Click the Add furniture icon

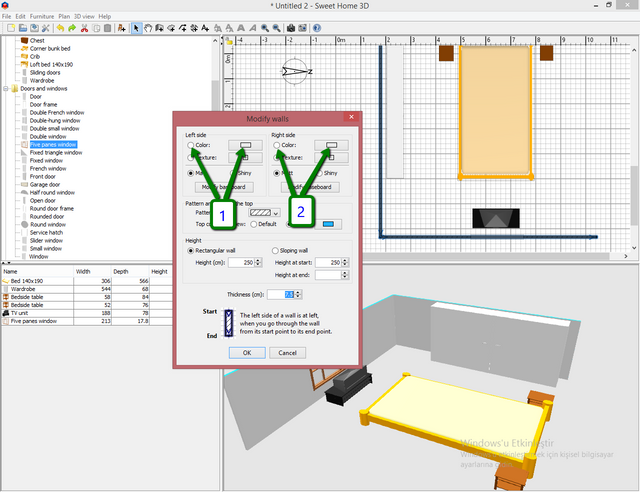pos(120,29)
